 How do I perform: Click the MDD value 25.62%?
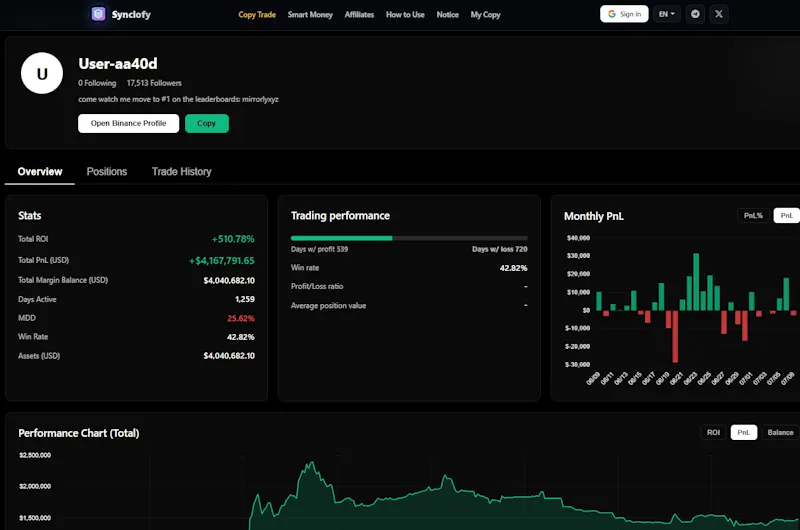(x=241, y=318)
